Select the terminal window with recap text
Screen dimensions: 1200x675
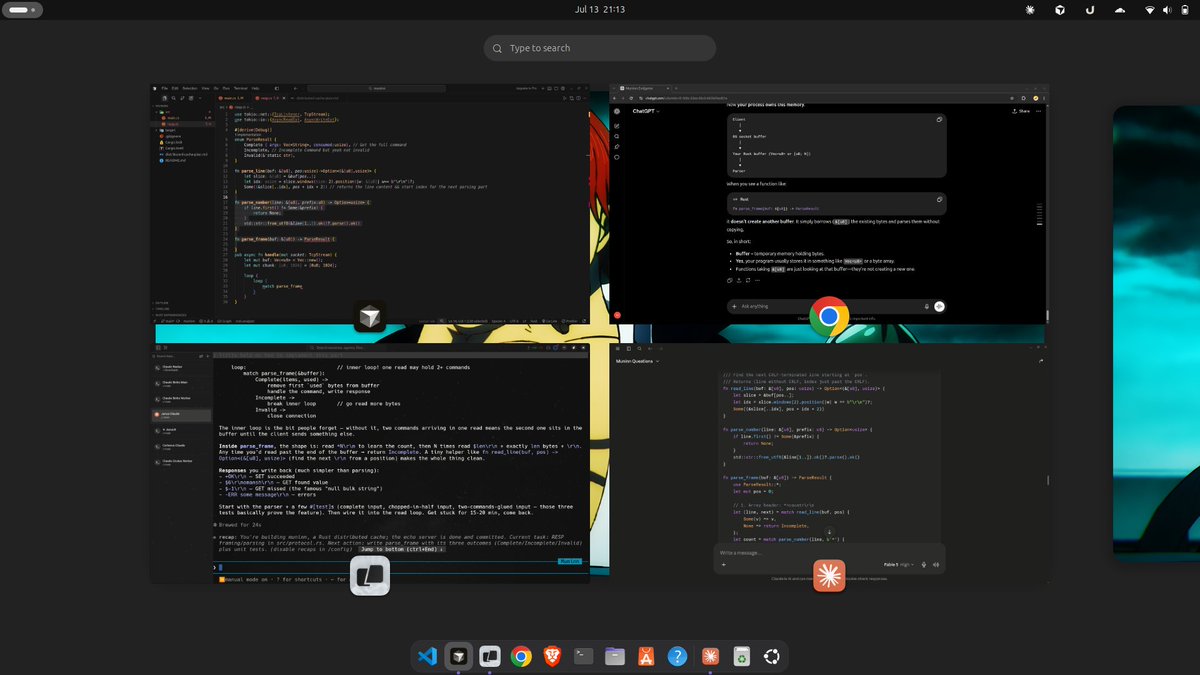click(370, 464)
